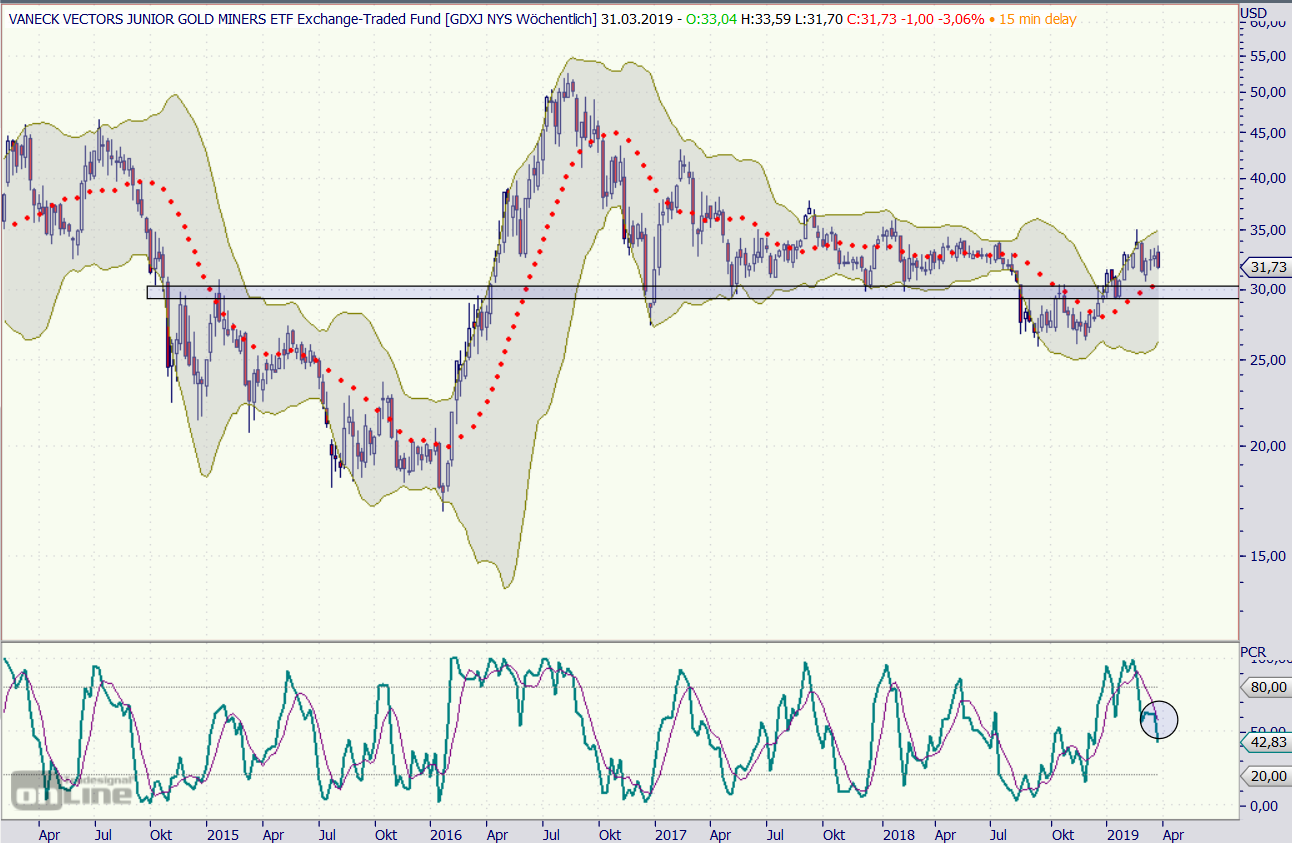Screen dimensions: 1292x843
Task: Click the PCR value tag 42,83
Action: click(1264, 743)
